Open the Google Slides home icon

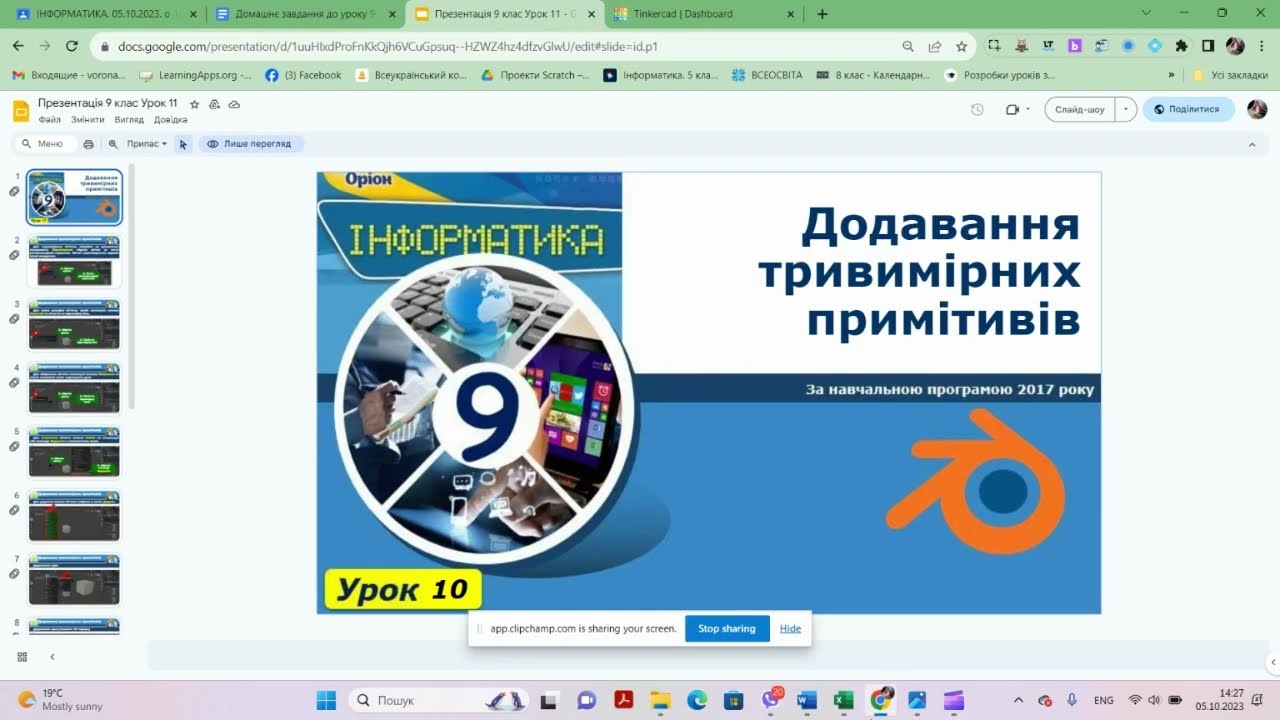point(20,110)
